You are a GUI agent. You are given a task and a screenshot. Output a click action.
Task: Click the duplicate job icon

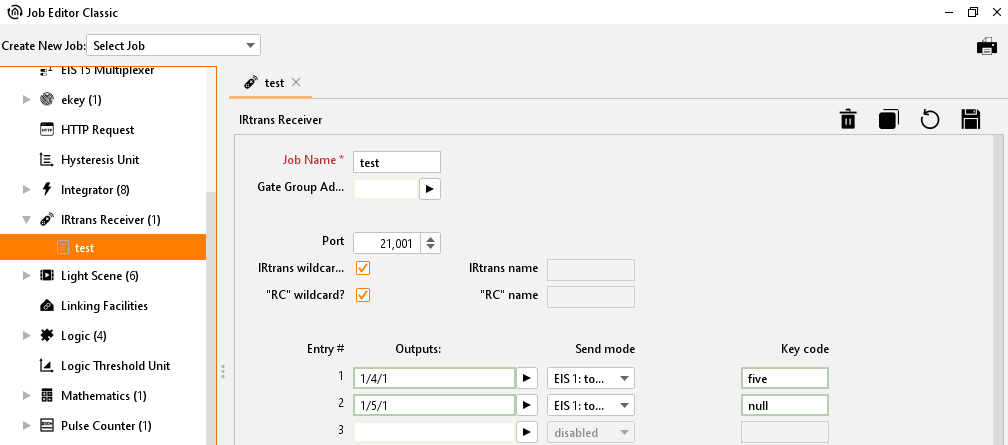pyautogui.click(x=888, y=120)
